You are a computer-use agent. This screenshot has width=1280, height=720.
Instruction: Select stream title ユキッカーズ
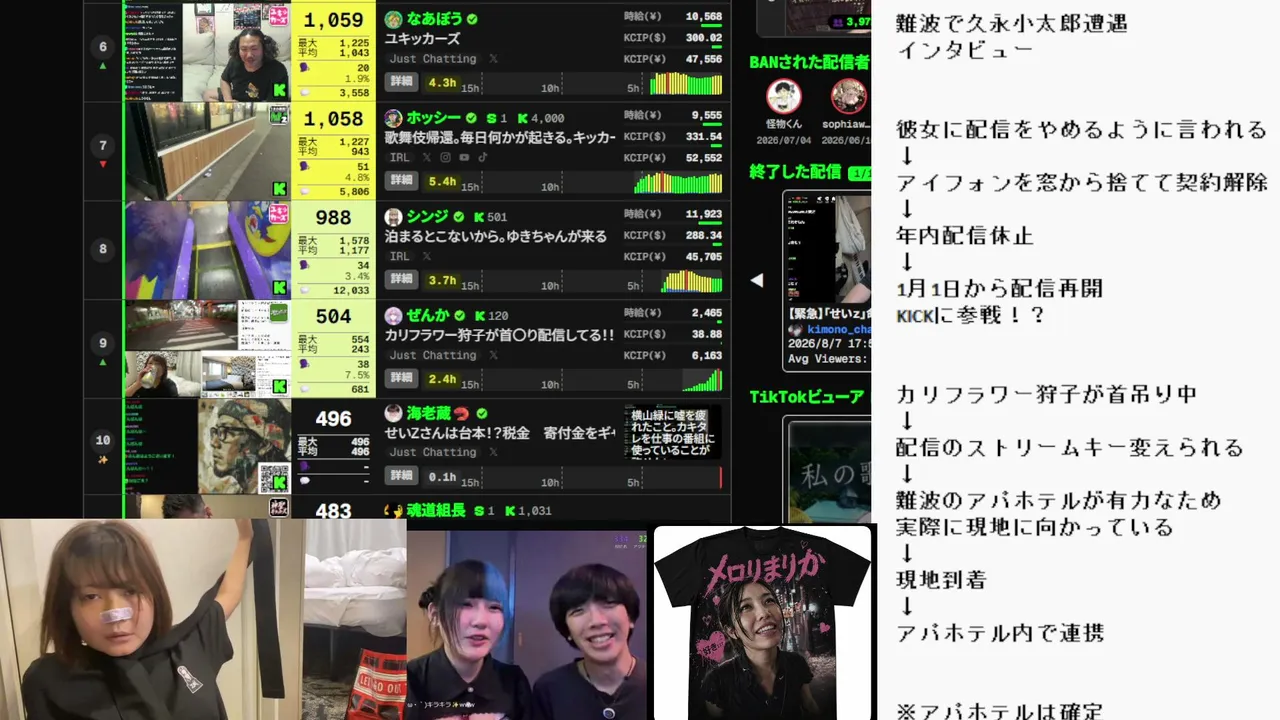pyautogui.click(x=423, y=39)
